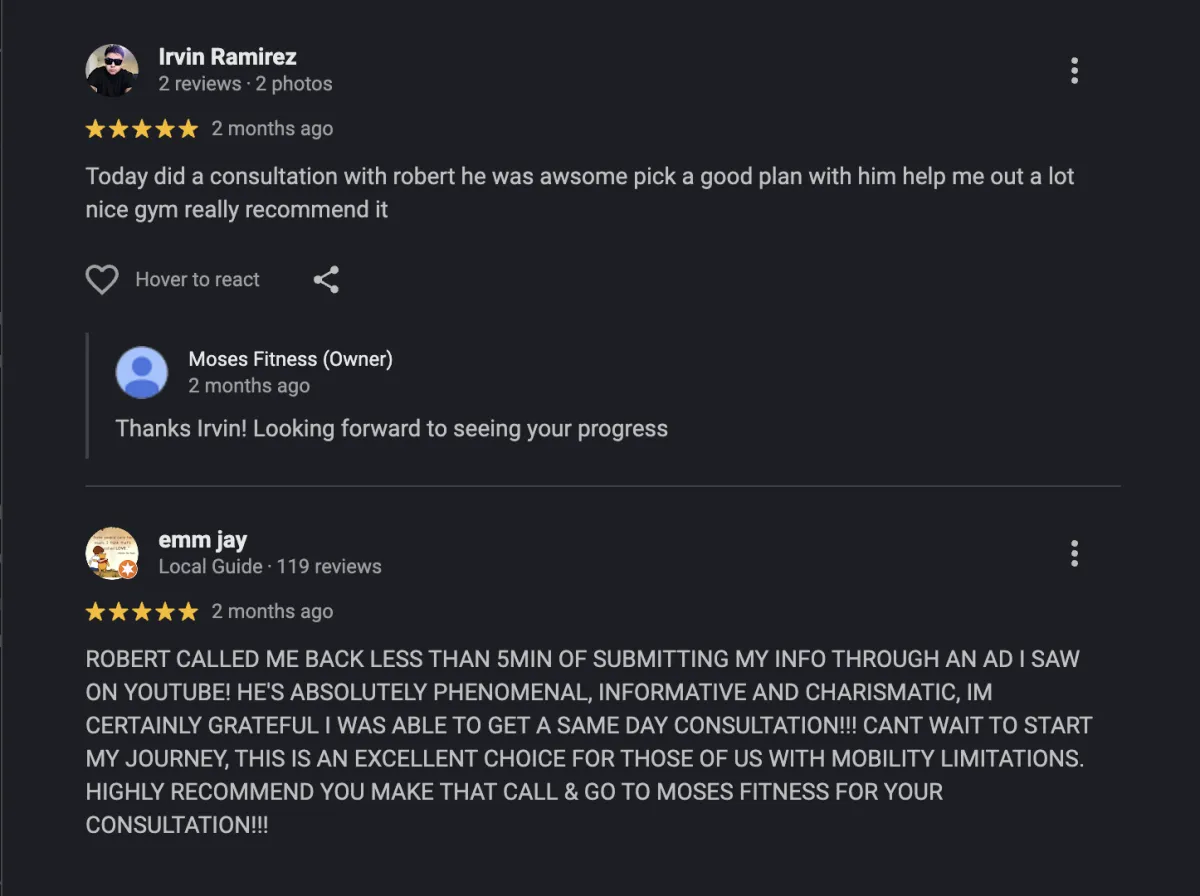Click Irvin Ramirez's profile photo

click(112, 70)
